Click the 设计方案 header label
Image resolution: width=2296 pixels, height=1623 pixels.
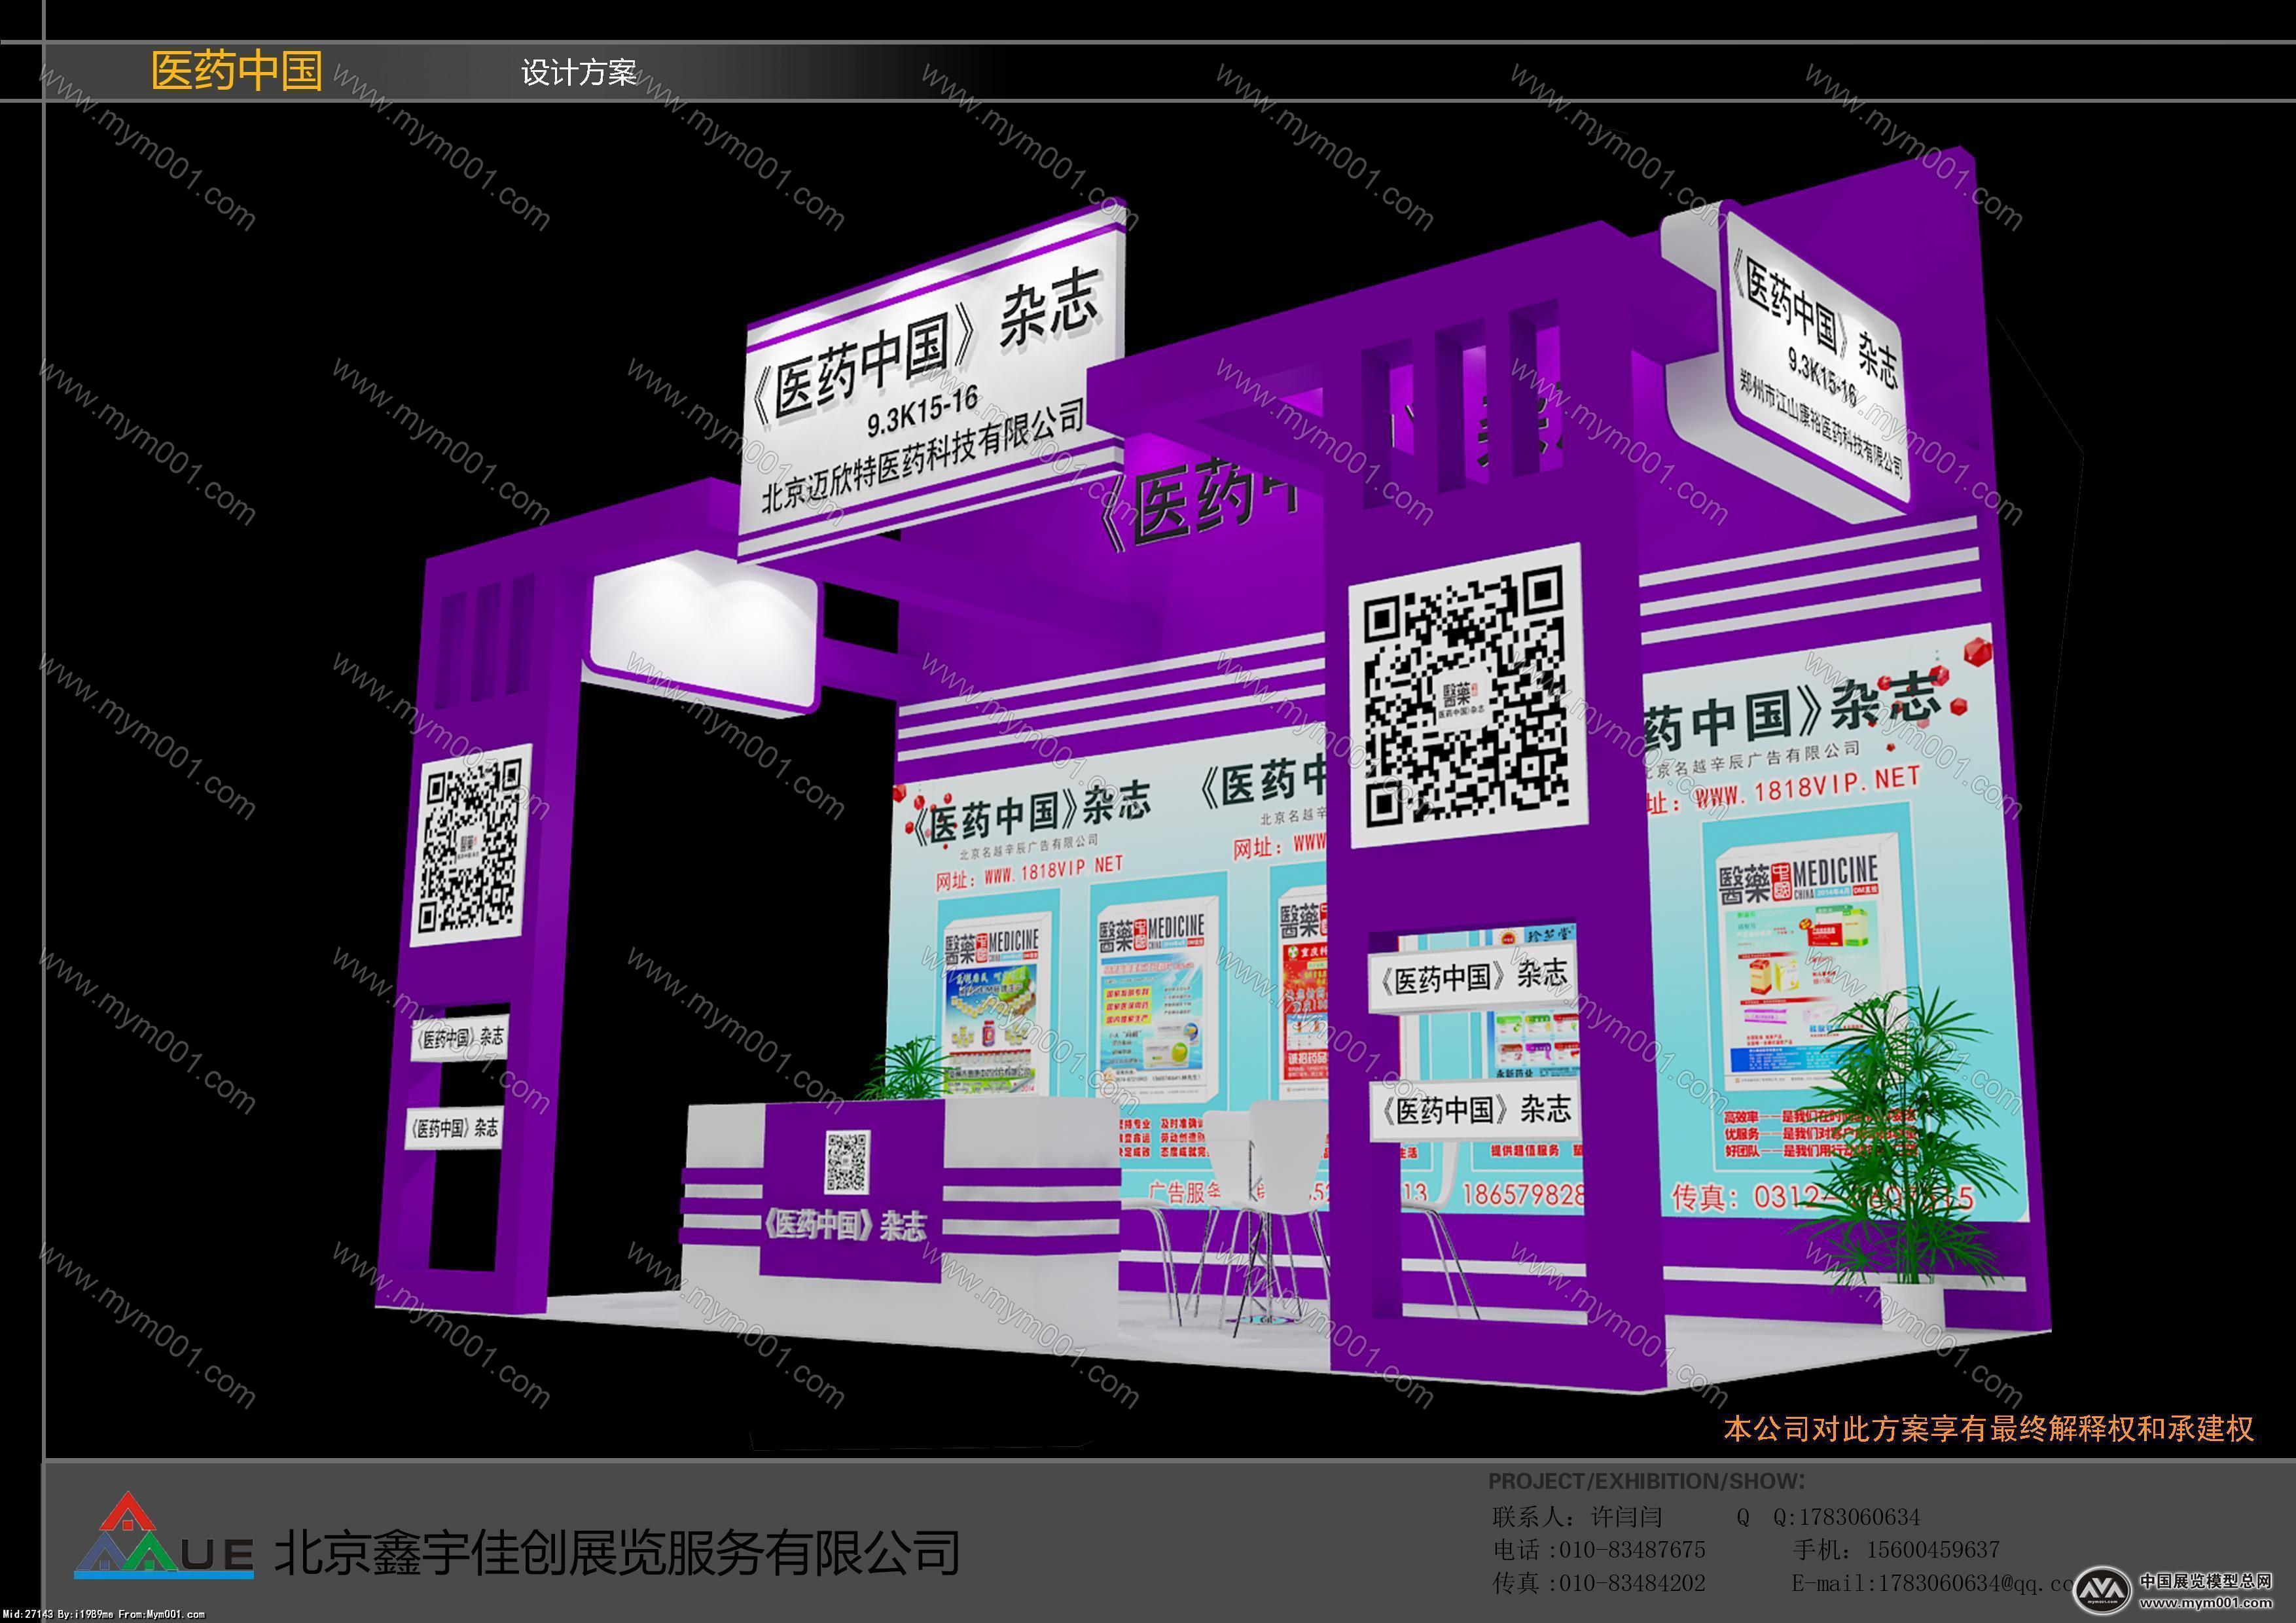(579, 72)
